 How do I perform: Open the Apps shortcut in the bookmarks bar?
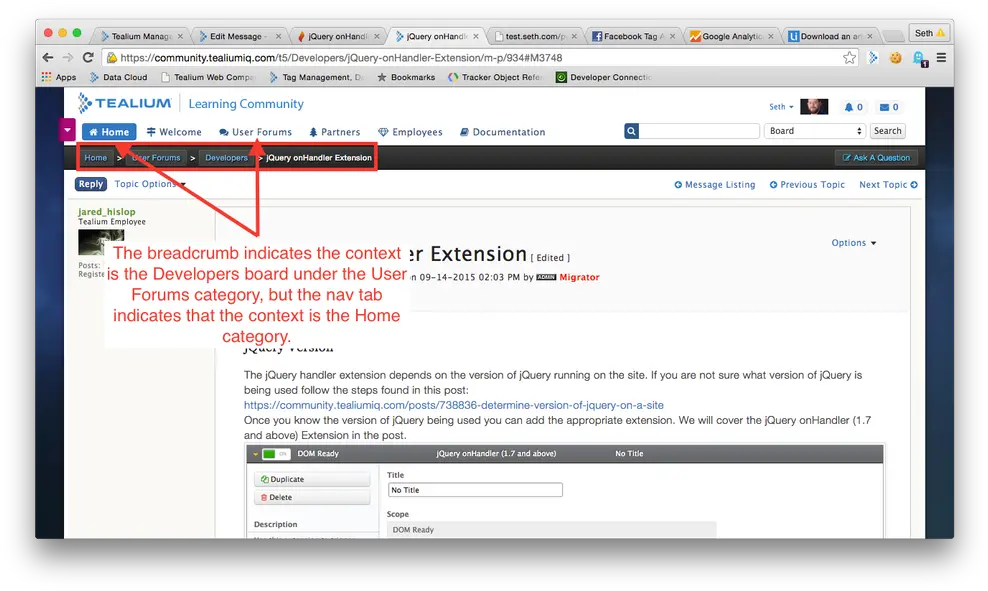point(59,77)
